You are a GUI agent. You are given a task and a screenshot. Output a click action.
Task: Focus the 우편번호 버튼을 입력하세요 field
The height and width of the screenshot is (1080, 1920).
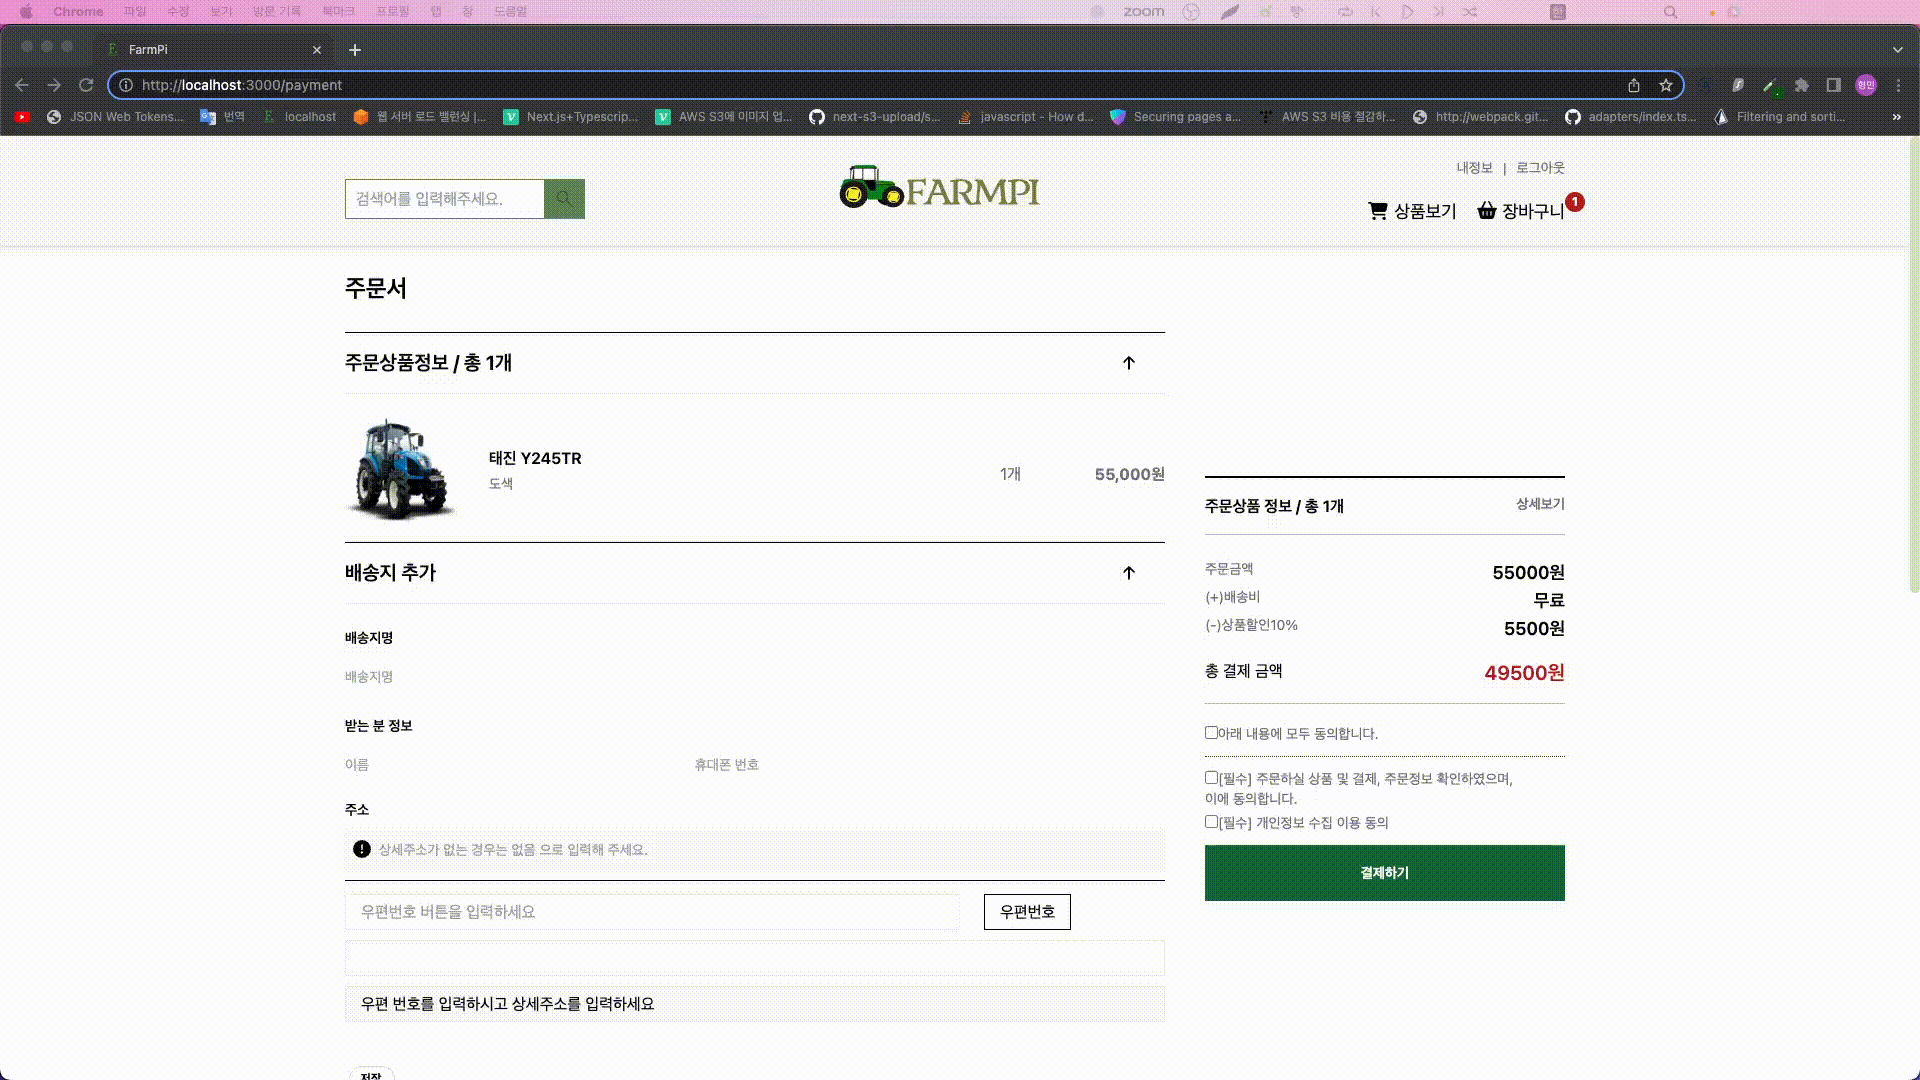coord(652,912)
